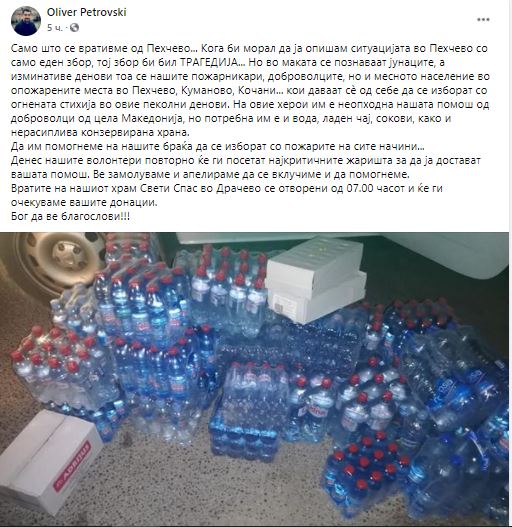512x527 pixels.
Task: Click the 'Бог да ве благослови!!!' line
Action: coord(70,216)
